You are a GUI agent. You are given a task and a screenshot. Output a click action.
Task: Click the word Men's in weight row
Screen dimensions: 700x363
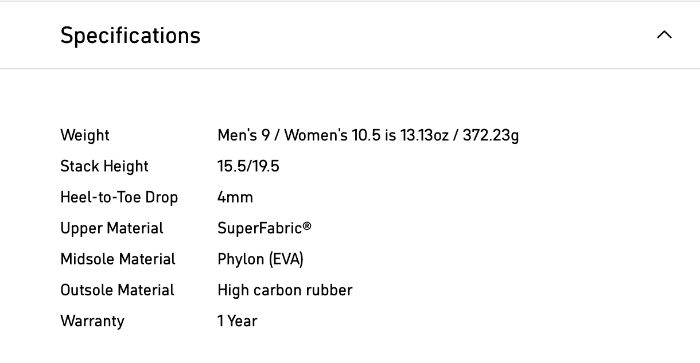[237, 135]
